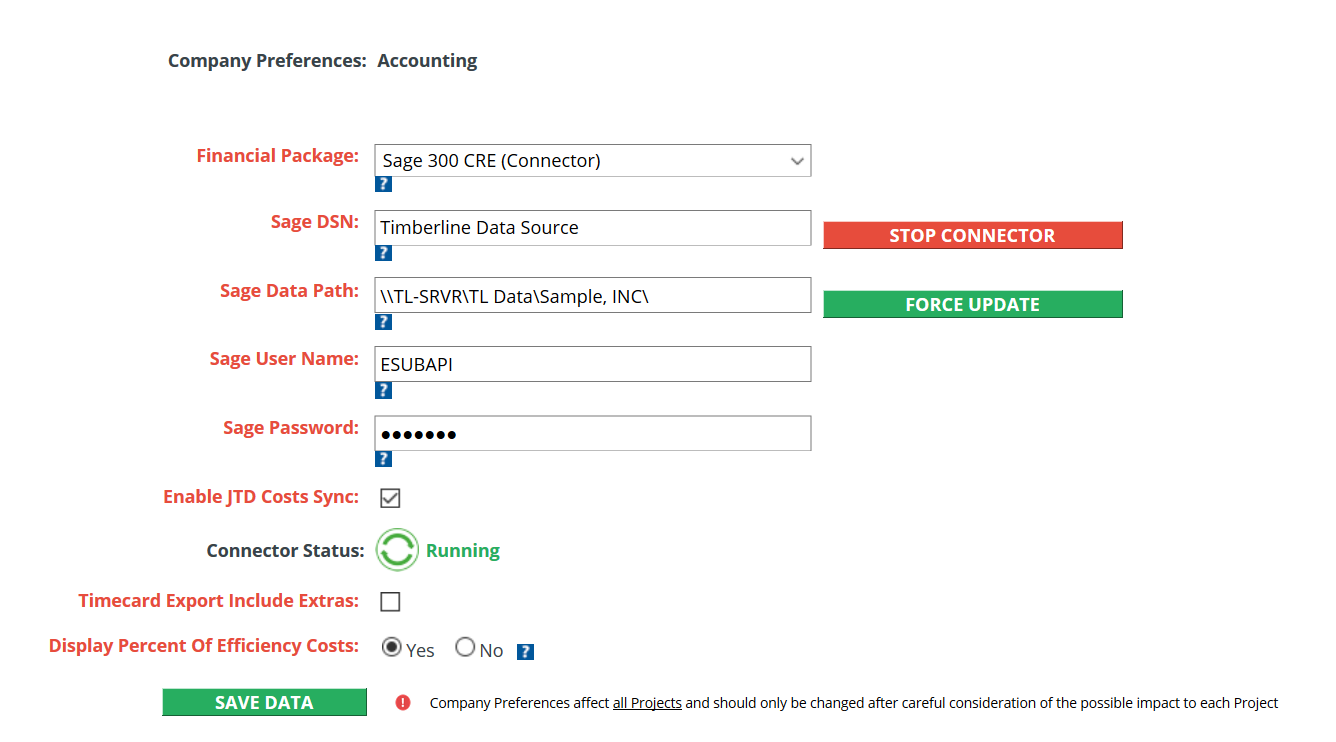
Task: Click the Save Data button
Action: tap(264, 703)
